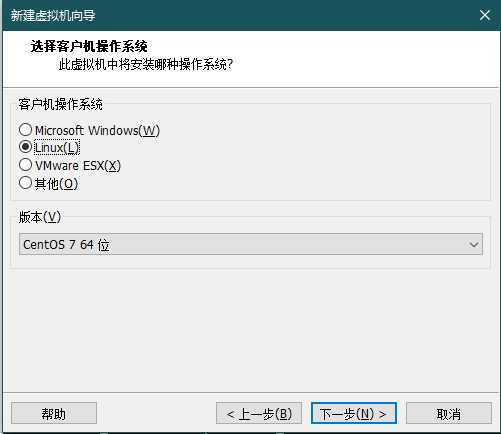Image resolution: width=501 pixels, height=434 pixels.
Task: Go back with 上一步(B) button
Action: pyautogui.click(x=259, y=413)
